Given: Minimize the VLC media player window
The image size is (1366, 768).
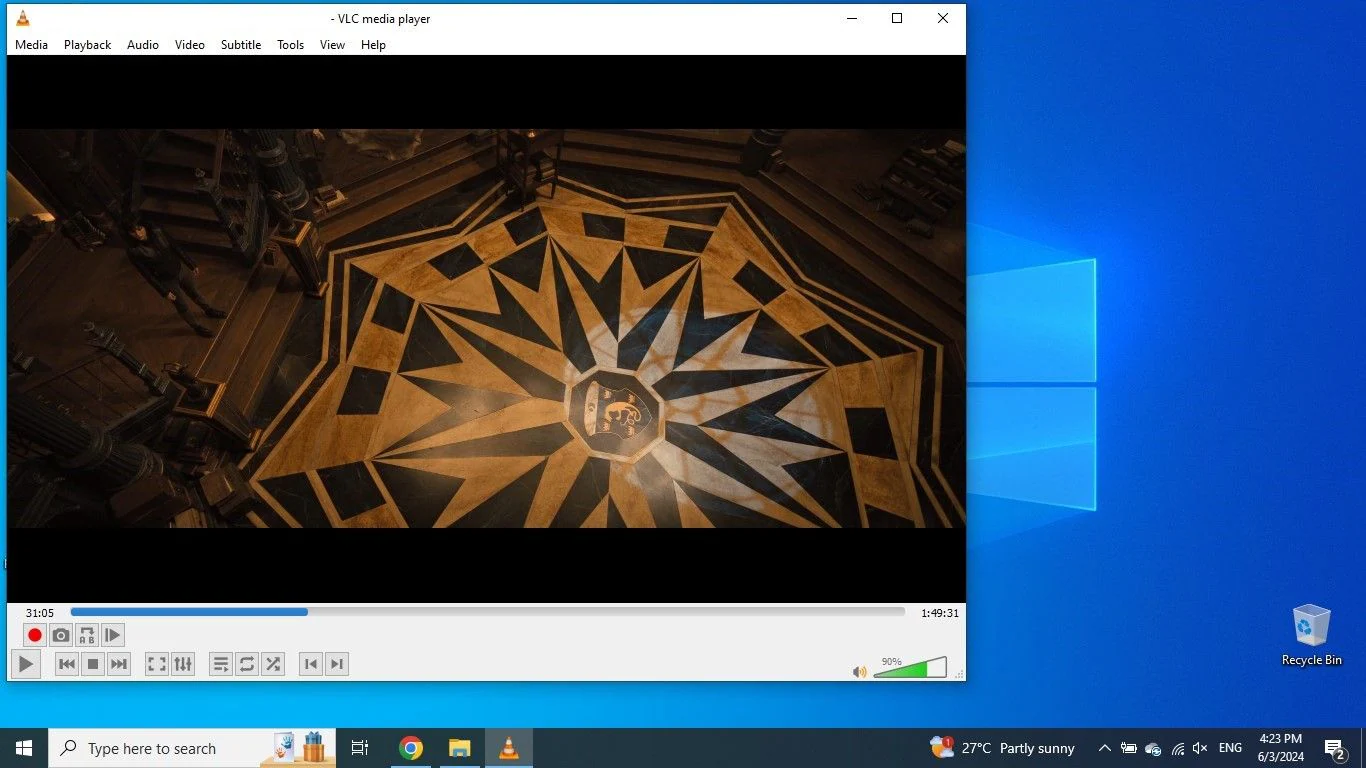Looking at the screenshot, I should pos(852,18).
